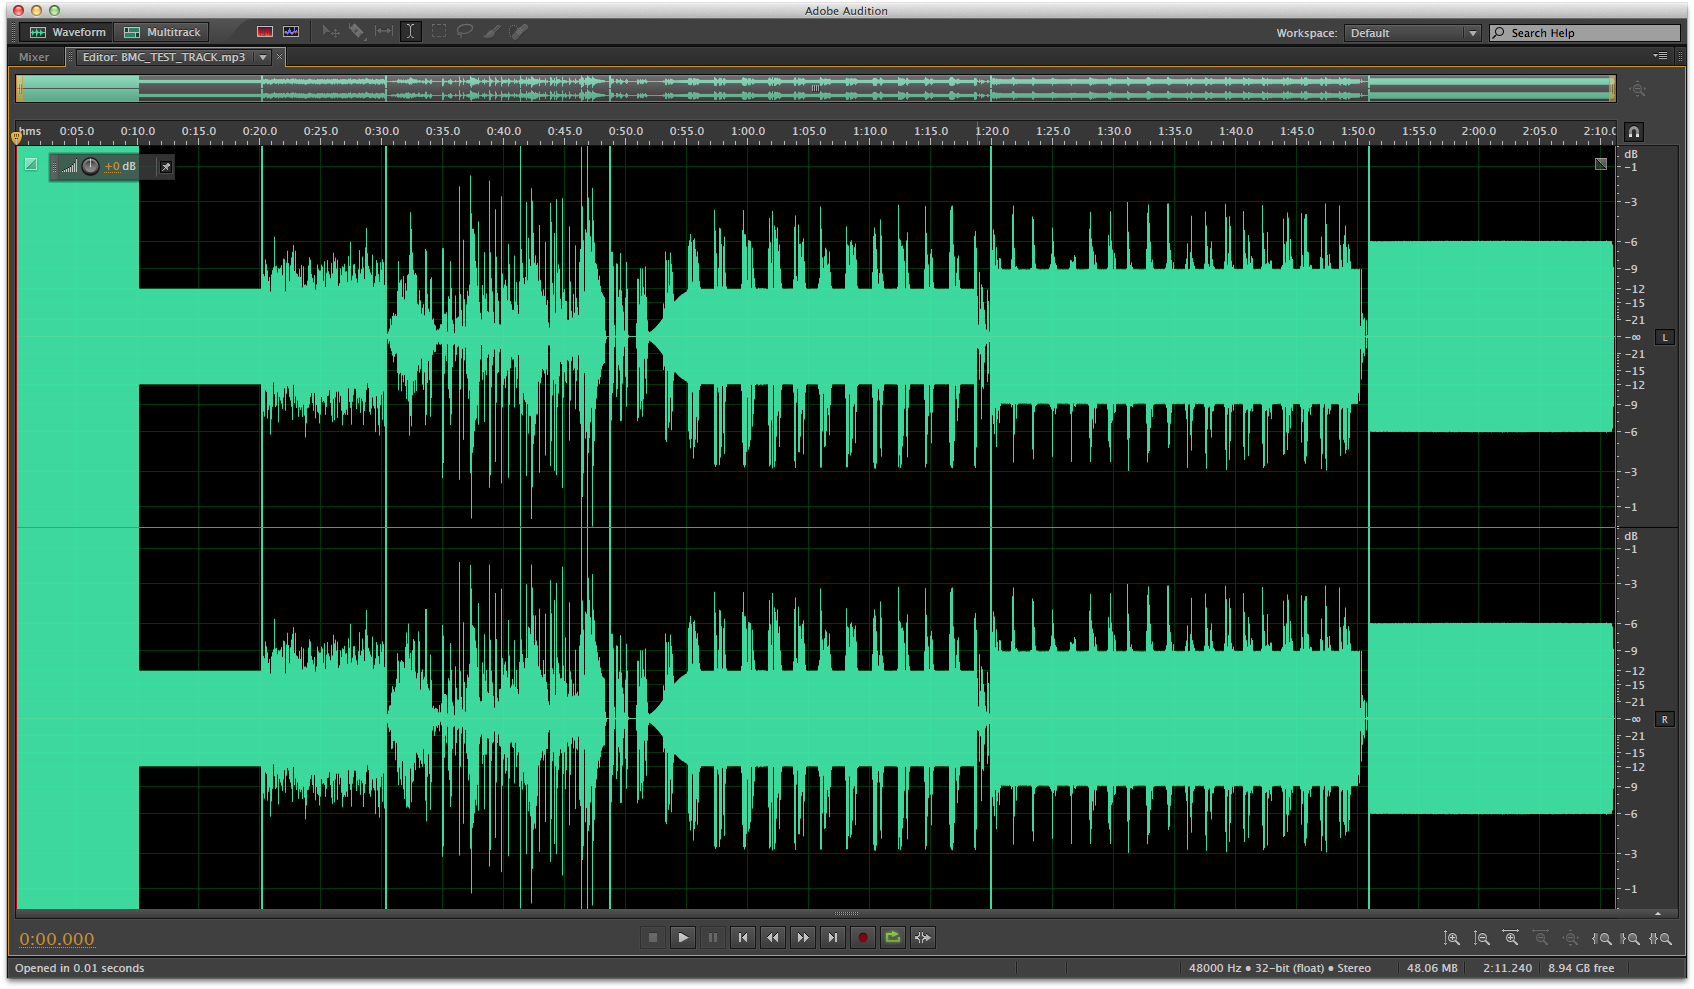The width and height of the screenshot is (1694, 989).
Task: Select the Time Selection tool
Action: tap(410, 32)
